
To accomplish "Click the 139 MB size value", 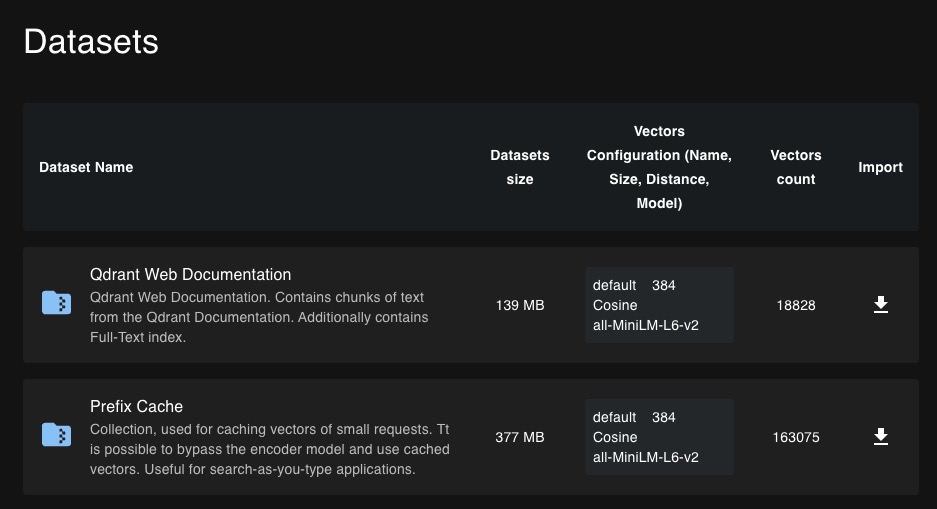I will pos(520,305).
